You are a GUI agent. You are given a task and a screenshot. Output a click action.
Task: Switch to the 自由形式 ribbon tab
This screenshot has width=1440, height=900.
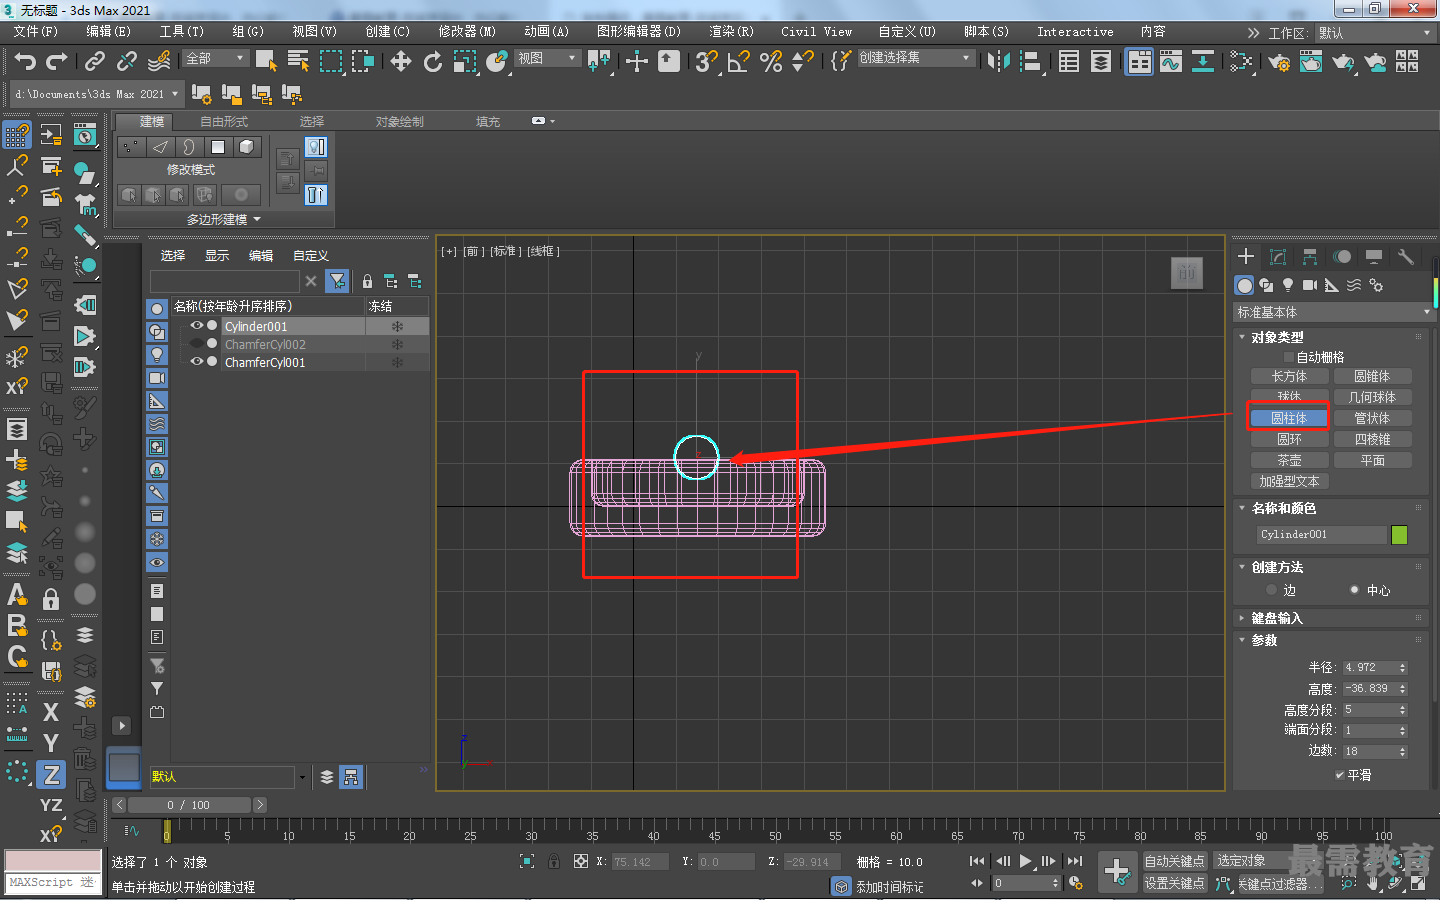pos(224,122)
